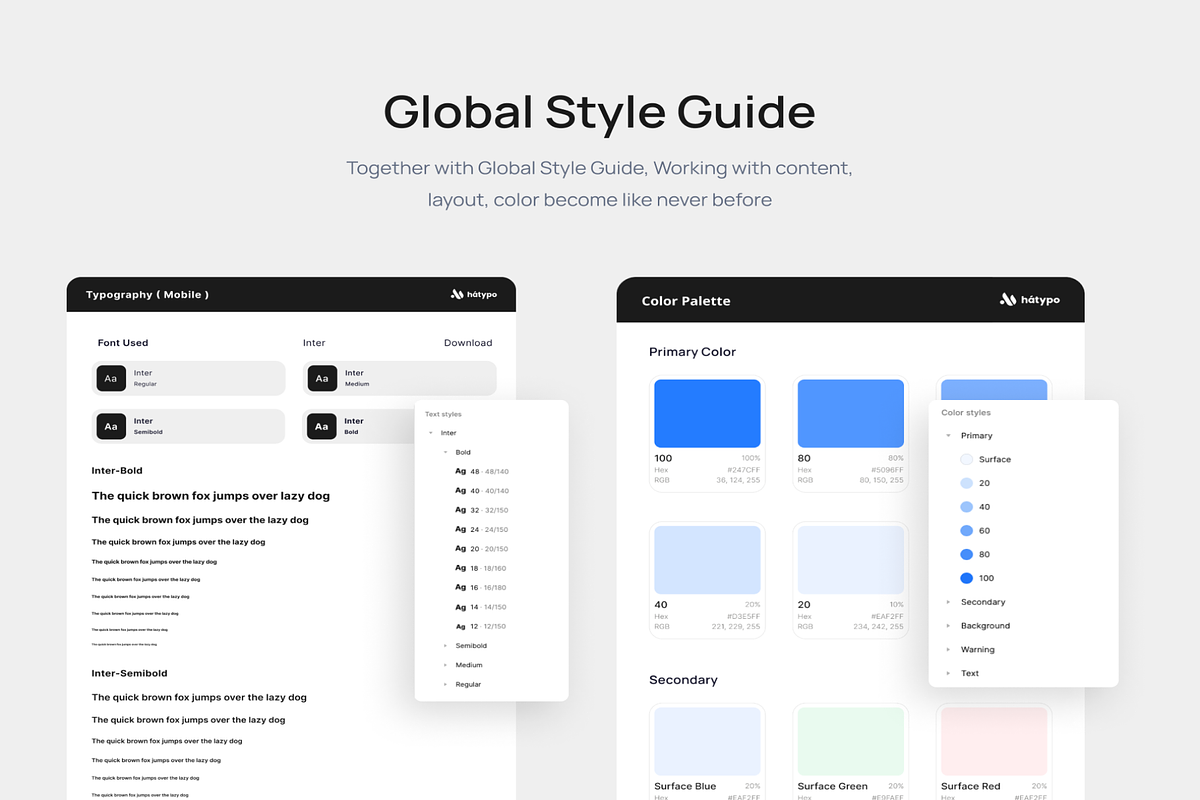Select the 100 primary blue swatch
Viewport: 1200px width, 800px height.
(707, 413)
